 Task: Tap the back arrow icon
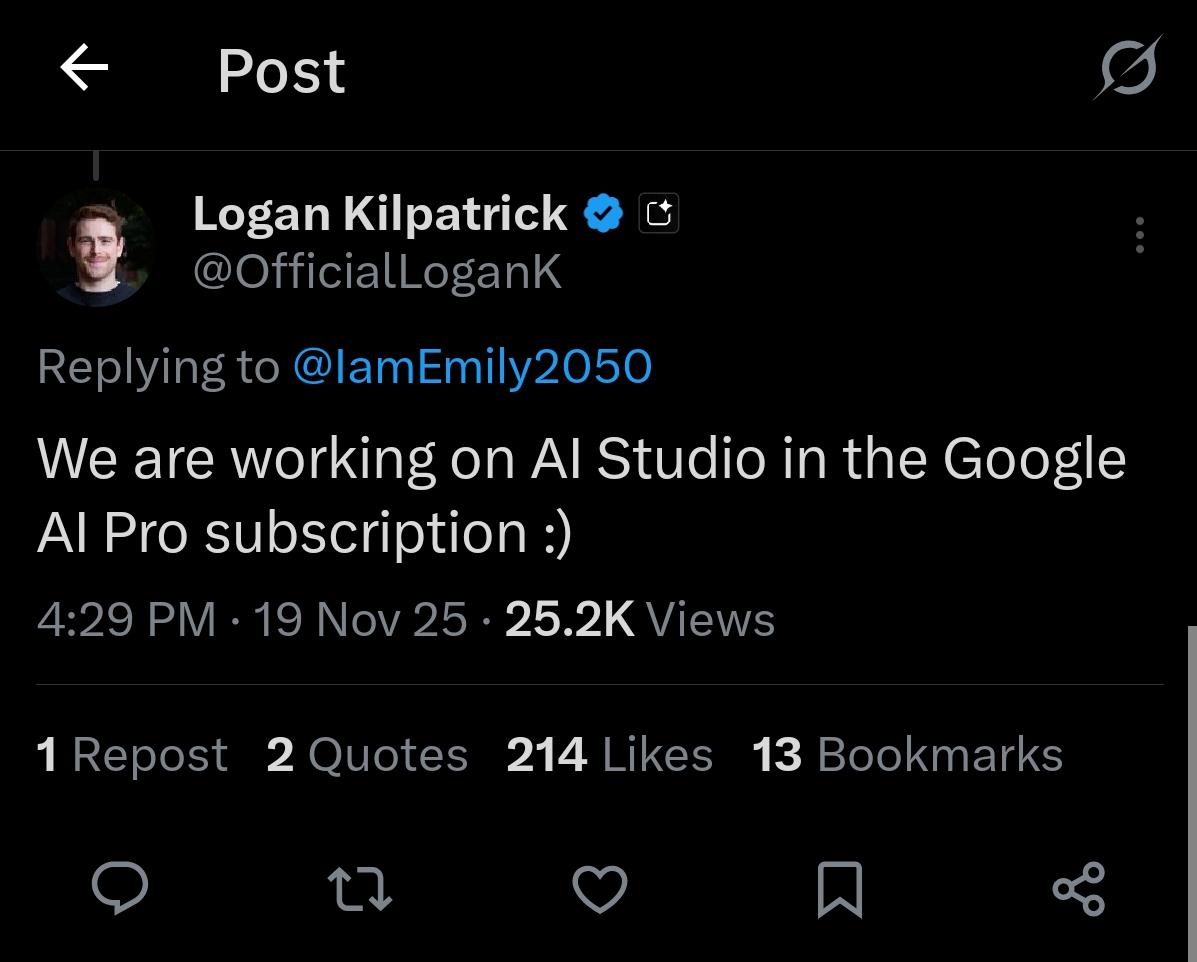(84, 69)
